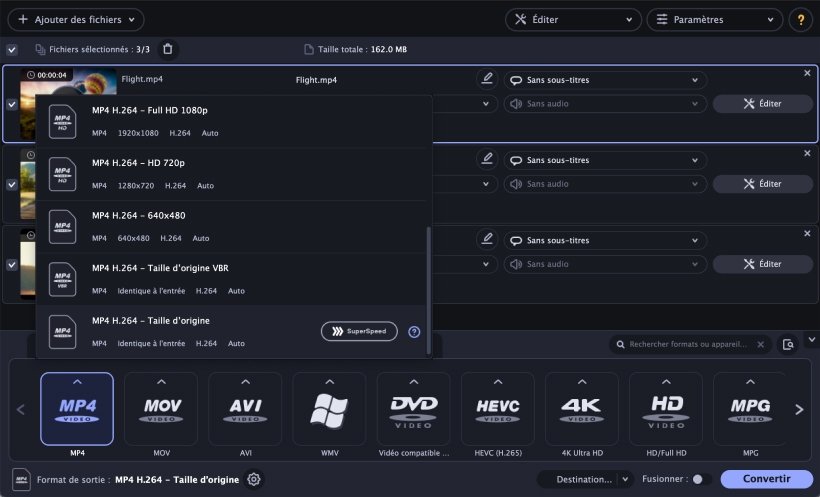820x497 pixels.
Task: Remove the second file from list
Action: pos(807,153)
